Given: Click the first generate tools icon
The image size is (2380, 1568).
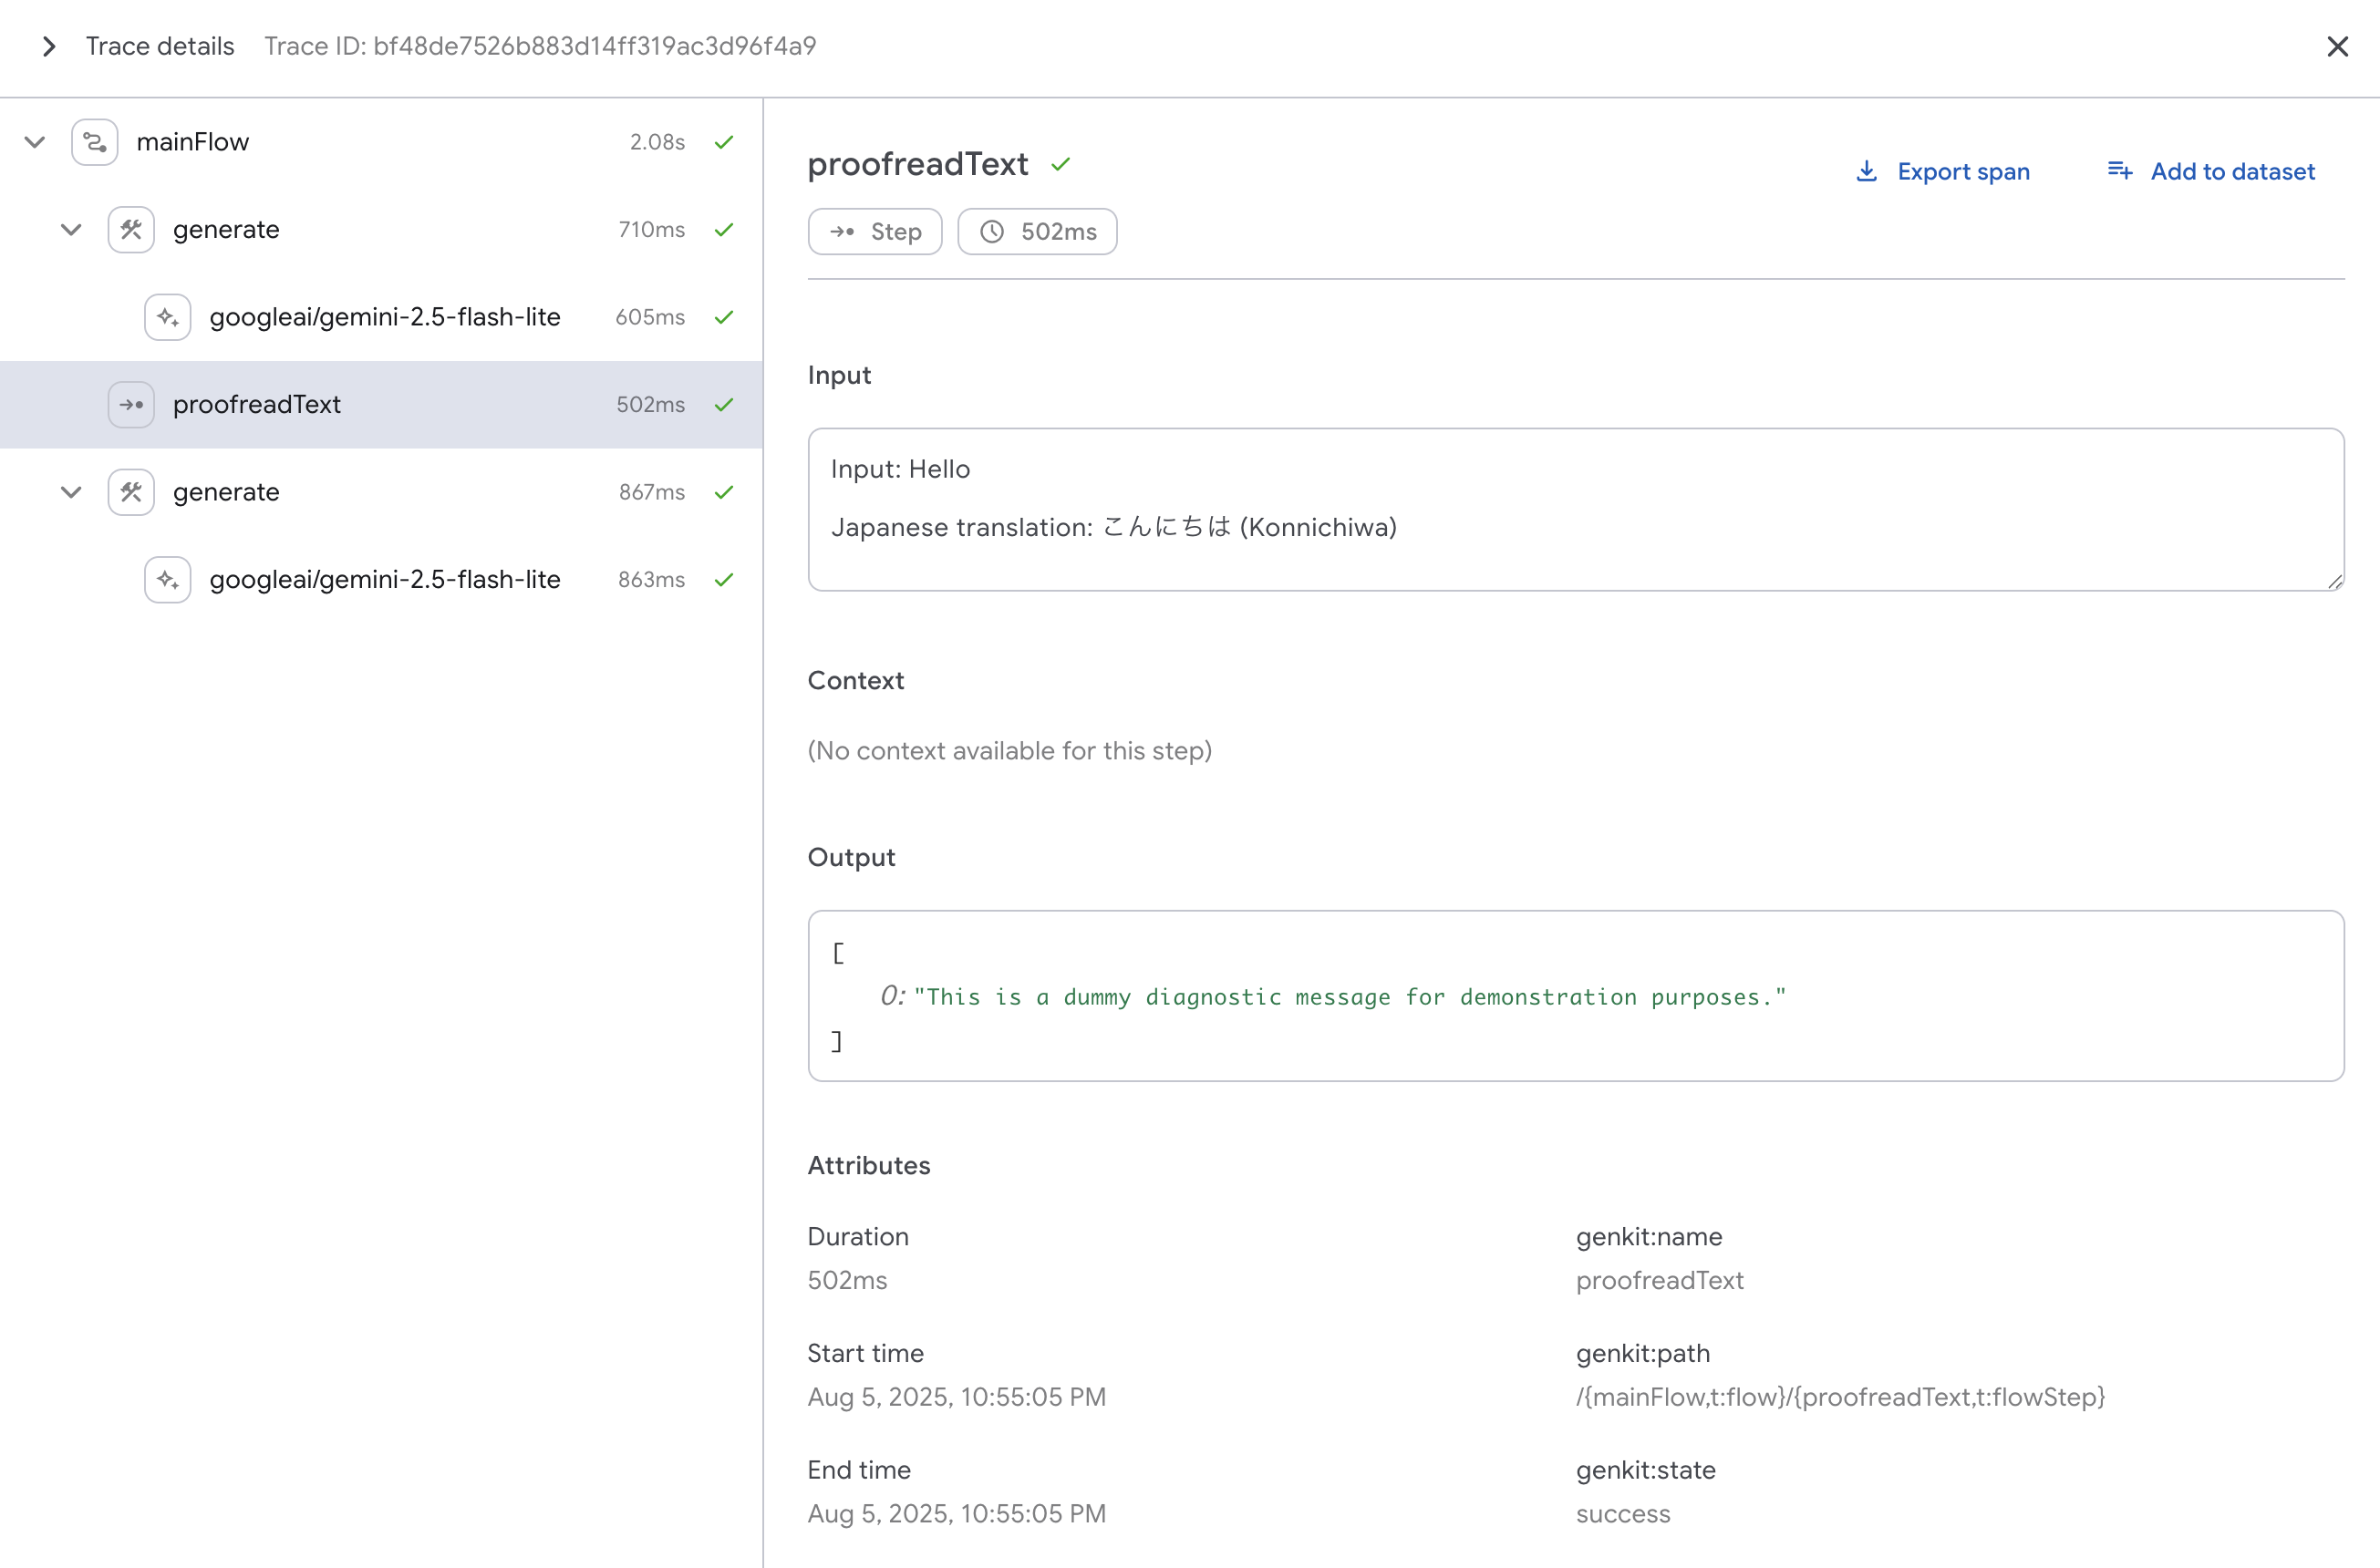Looking at the screenshot, I should [131, 230].
